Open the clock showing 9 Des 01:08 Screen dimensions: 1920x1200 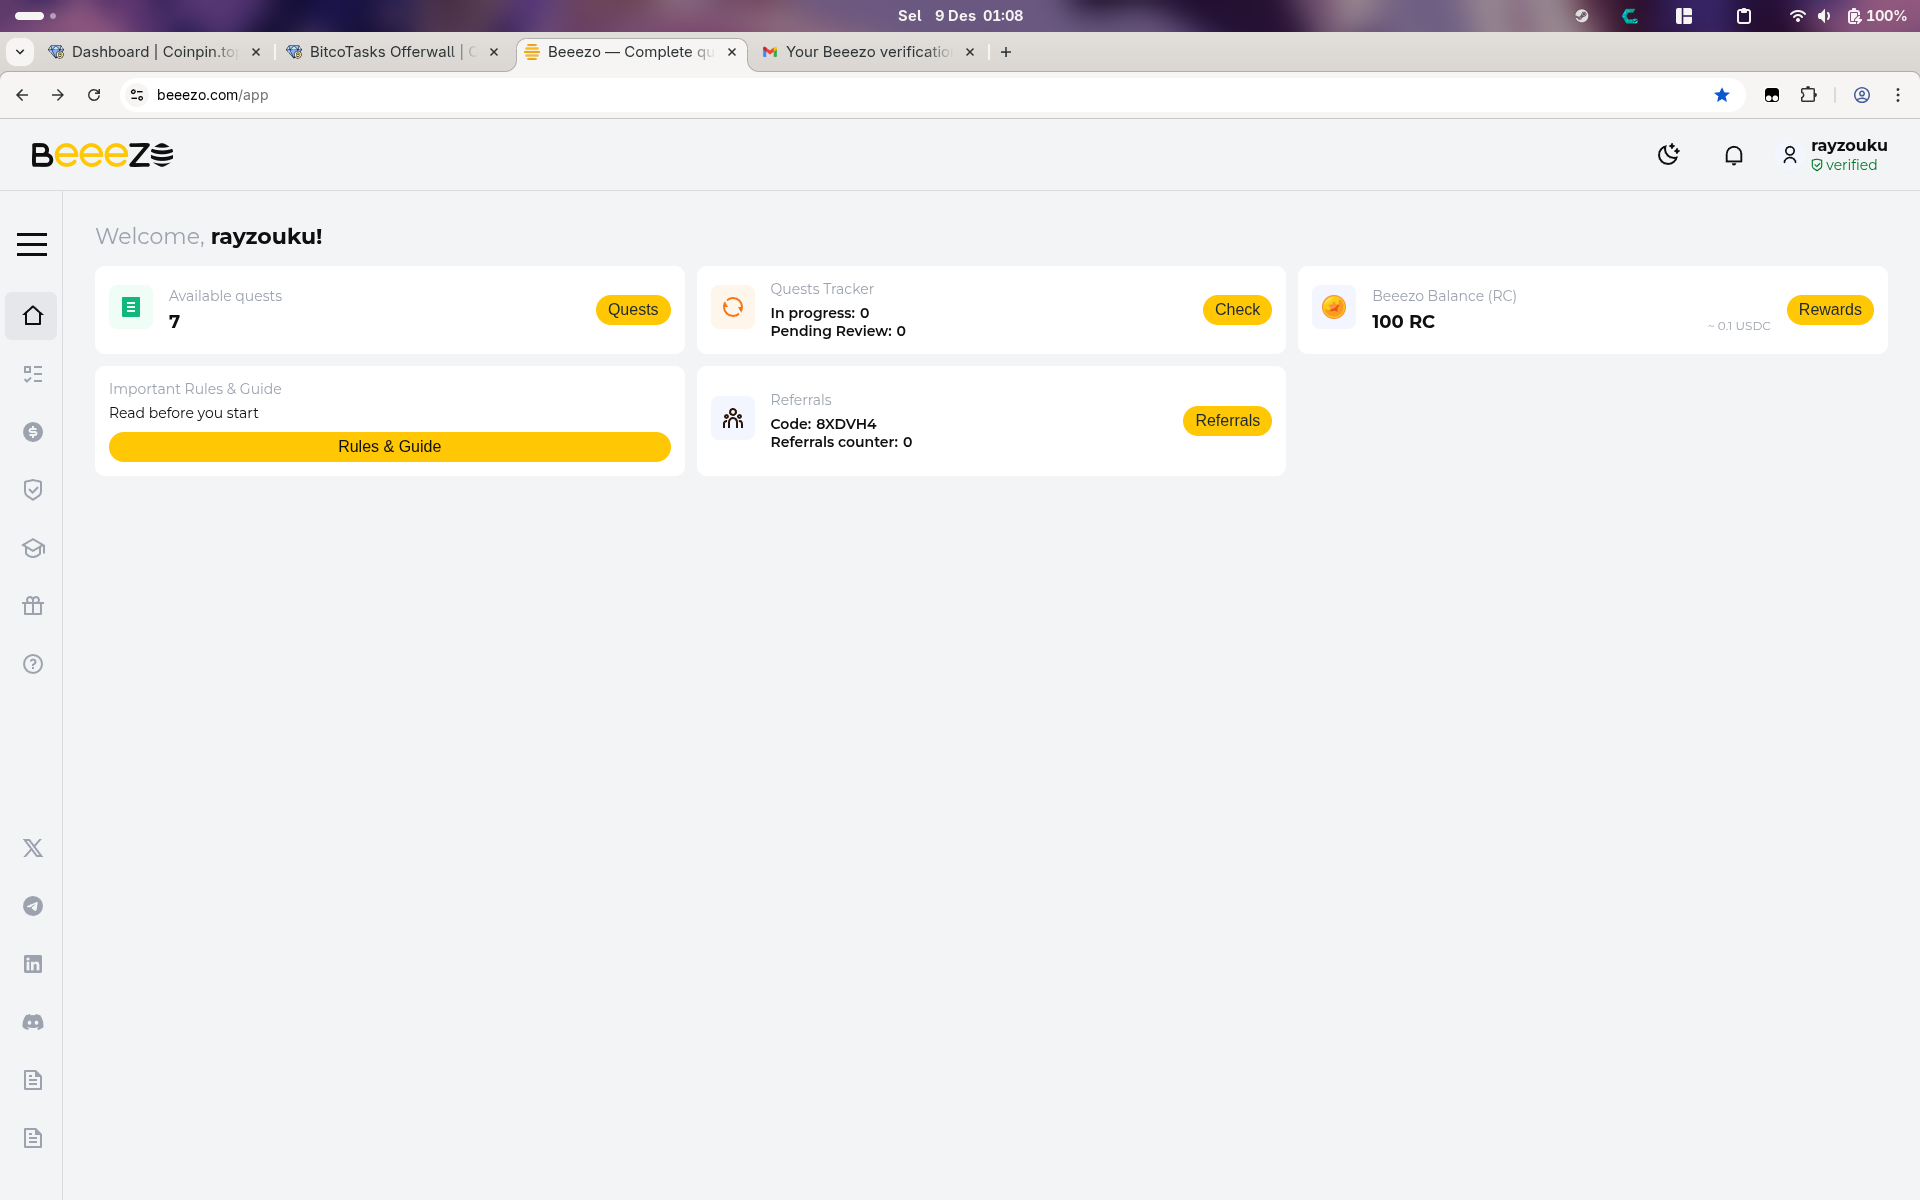coord(960,16)
